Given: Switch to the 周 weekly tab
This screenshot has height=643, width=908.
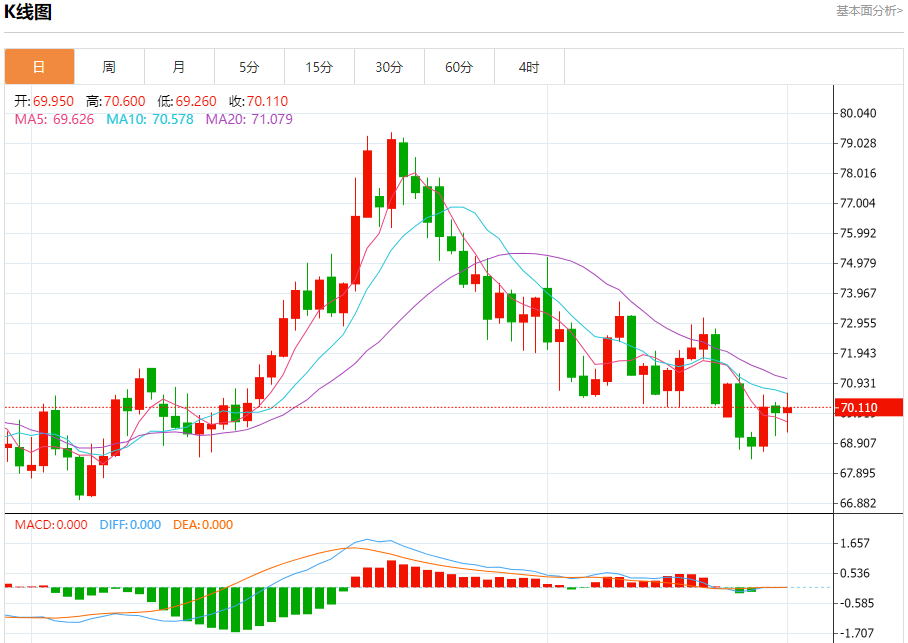Looking at the screenshot, I should tap(109, 67).
